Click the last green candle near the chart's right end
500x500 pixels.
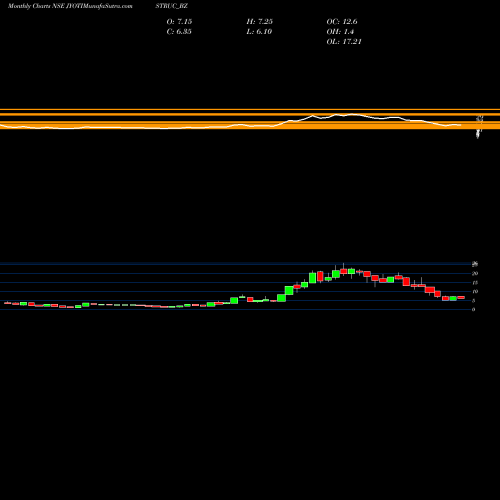pos(453,298)
